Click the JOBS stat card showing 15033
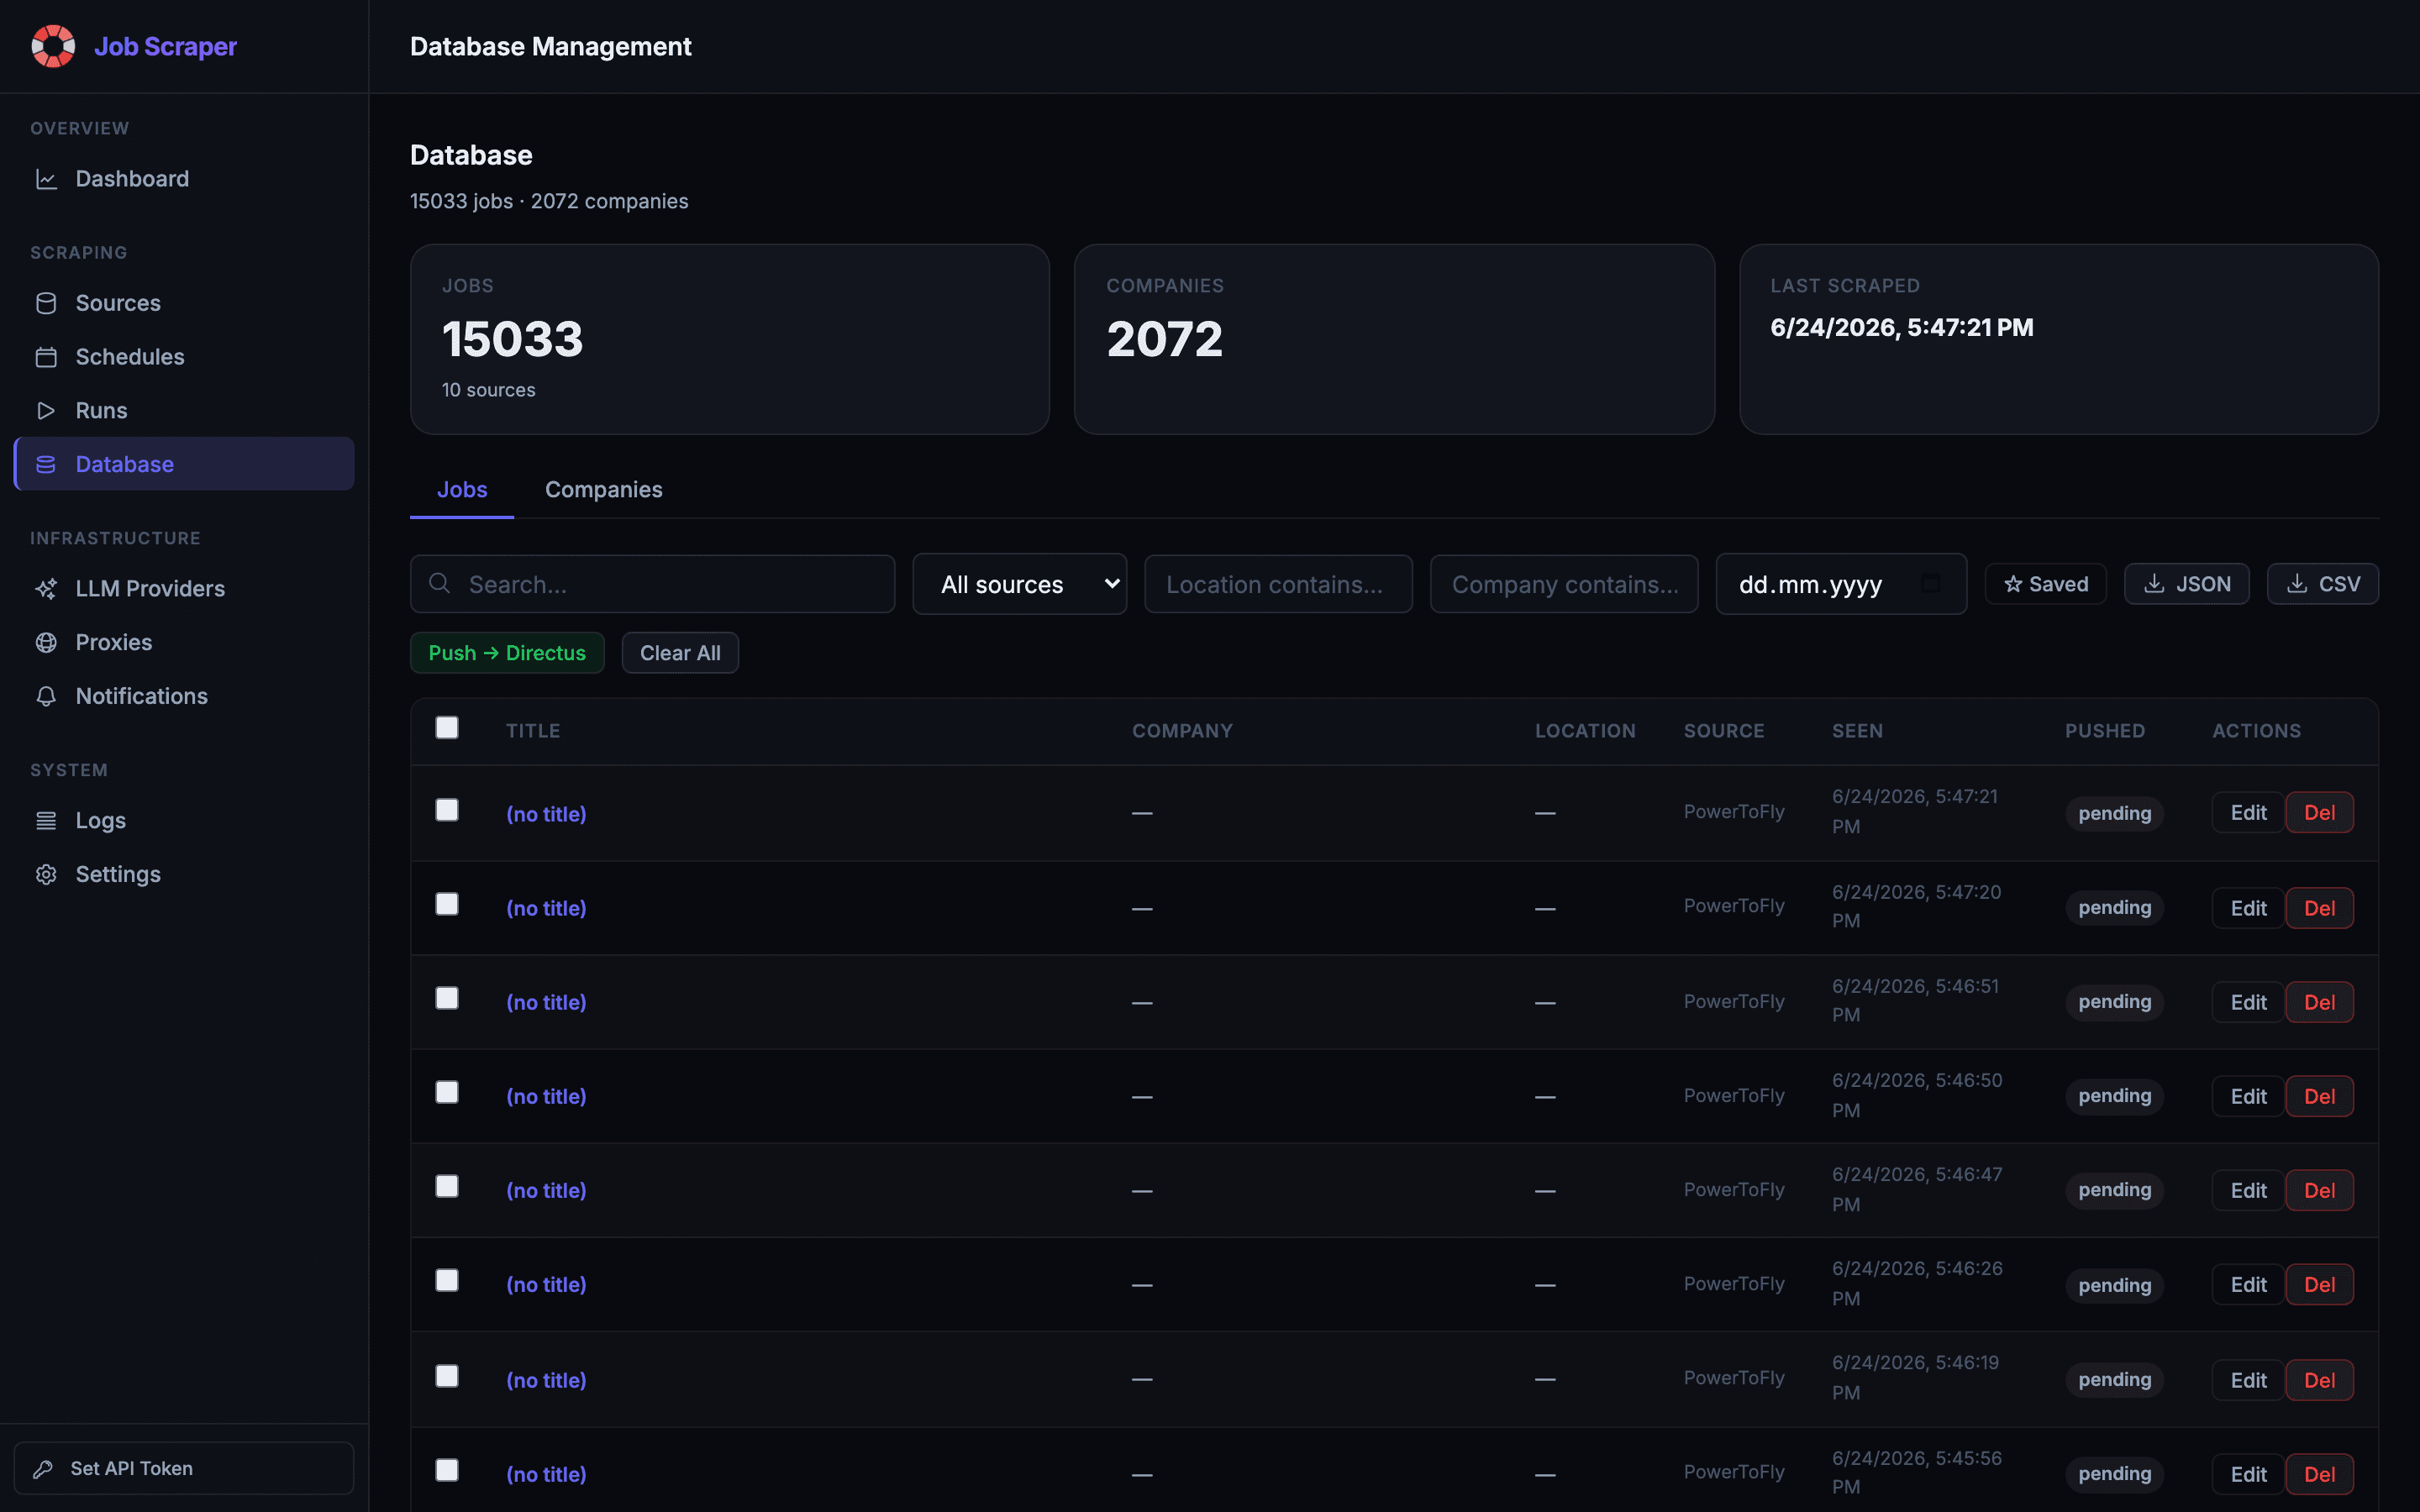 (x=729, y=339)
